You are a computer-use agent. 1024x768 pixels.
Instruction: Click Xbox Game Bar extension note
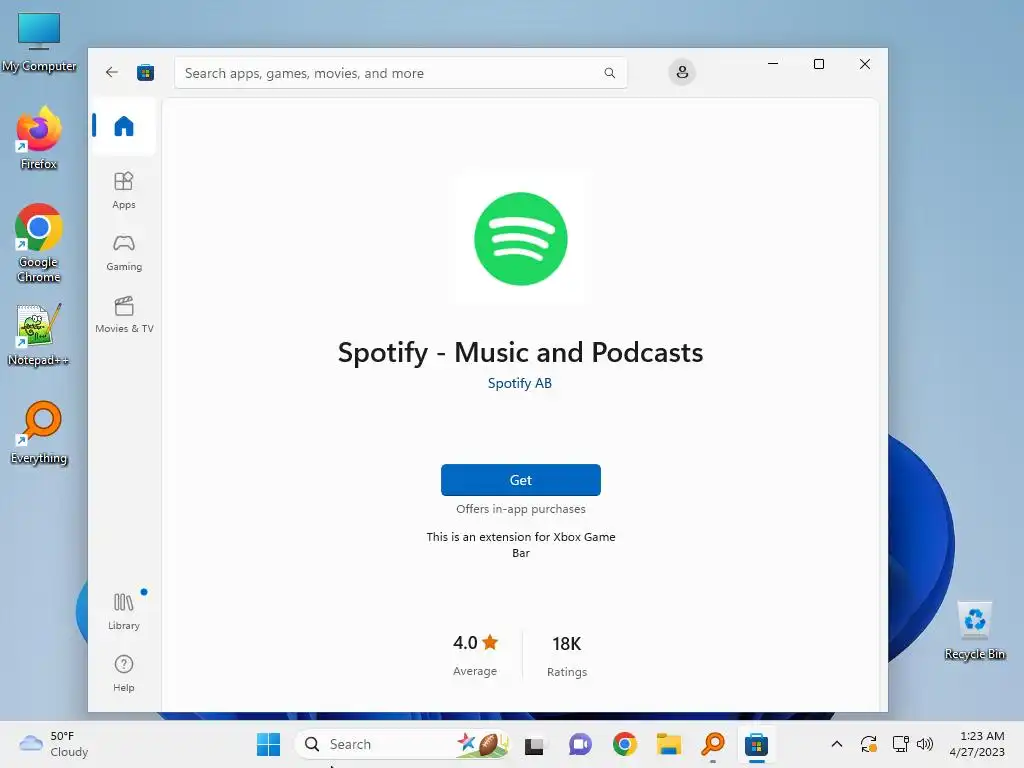pyautogui.click(x=520, y=545)
